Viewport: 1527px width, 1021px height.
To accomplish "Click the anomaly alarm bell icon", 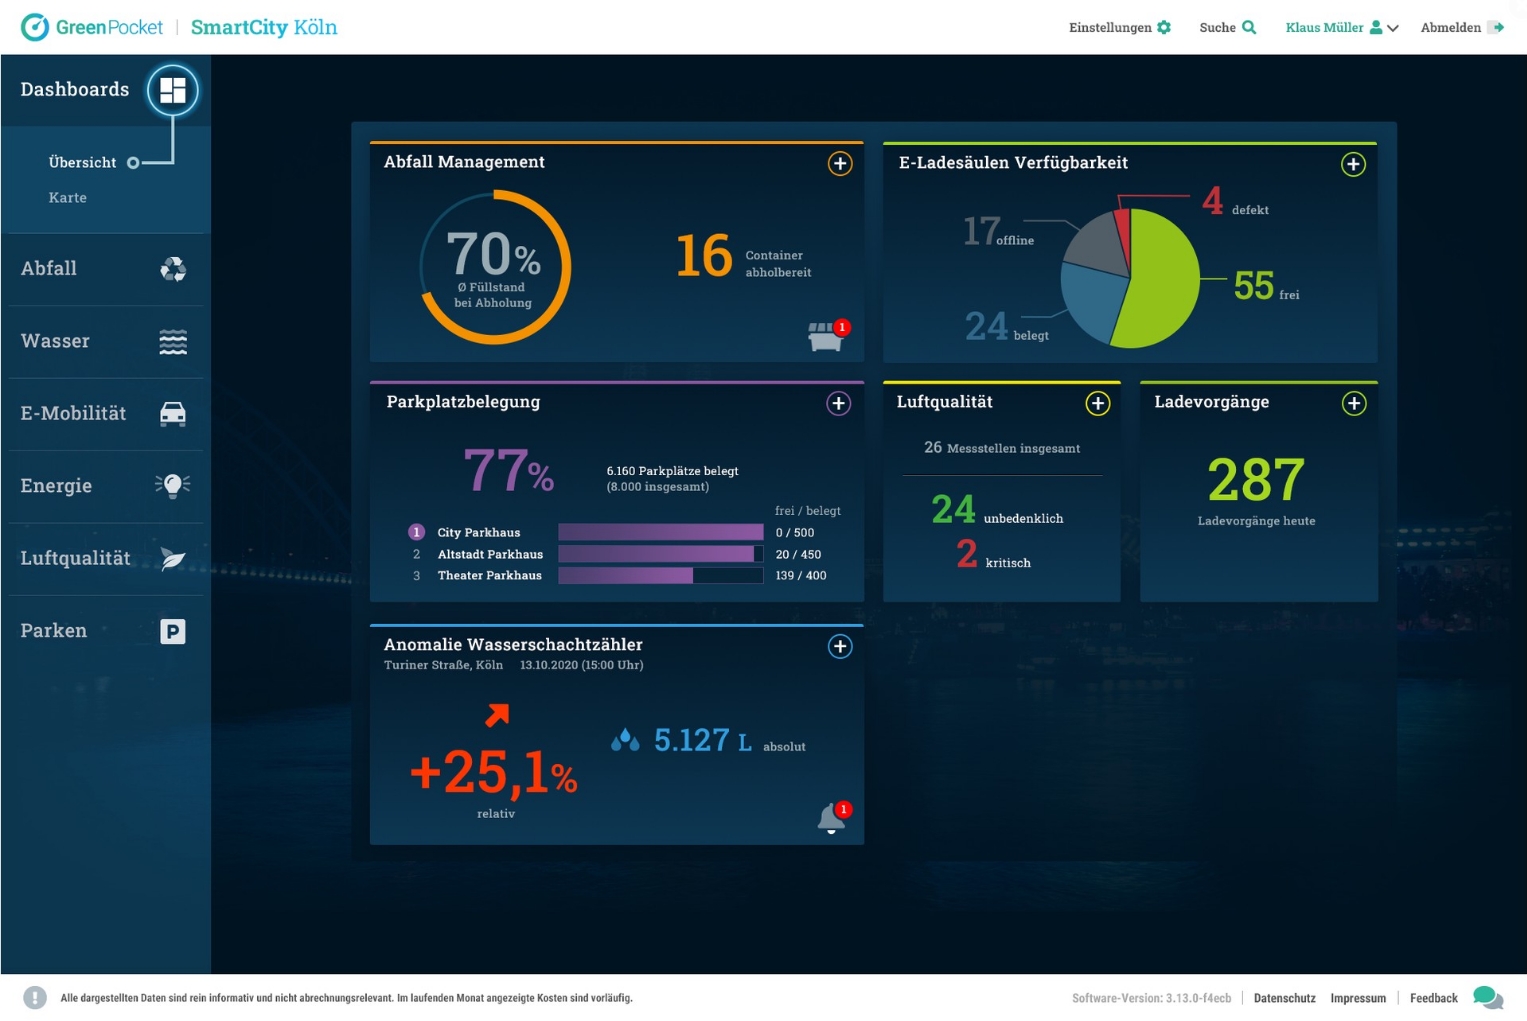I will 832,818.
